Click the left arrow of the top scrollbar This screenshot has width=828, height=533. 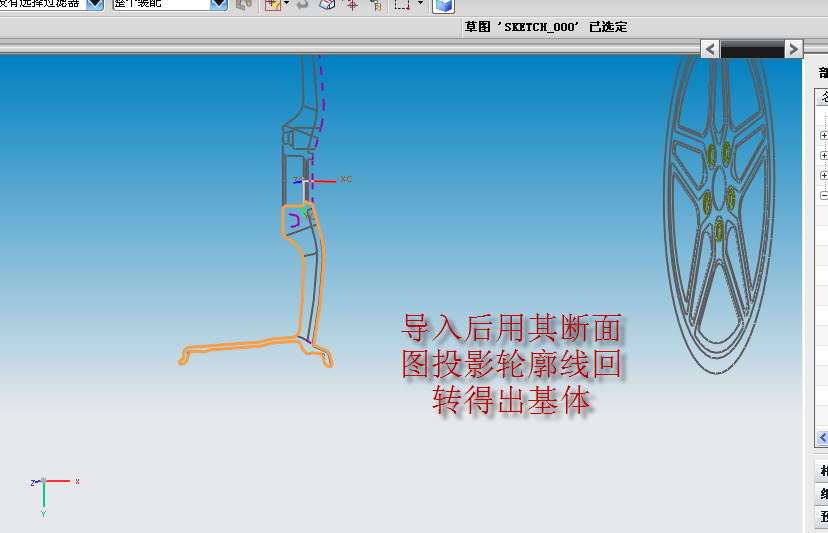[710, 49]
